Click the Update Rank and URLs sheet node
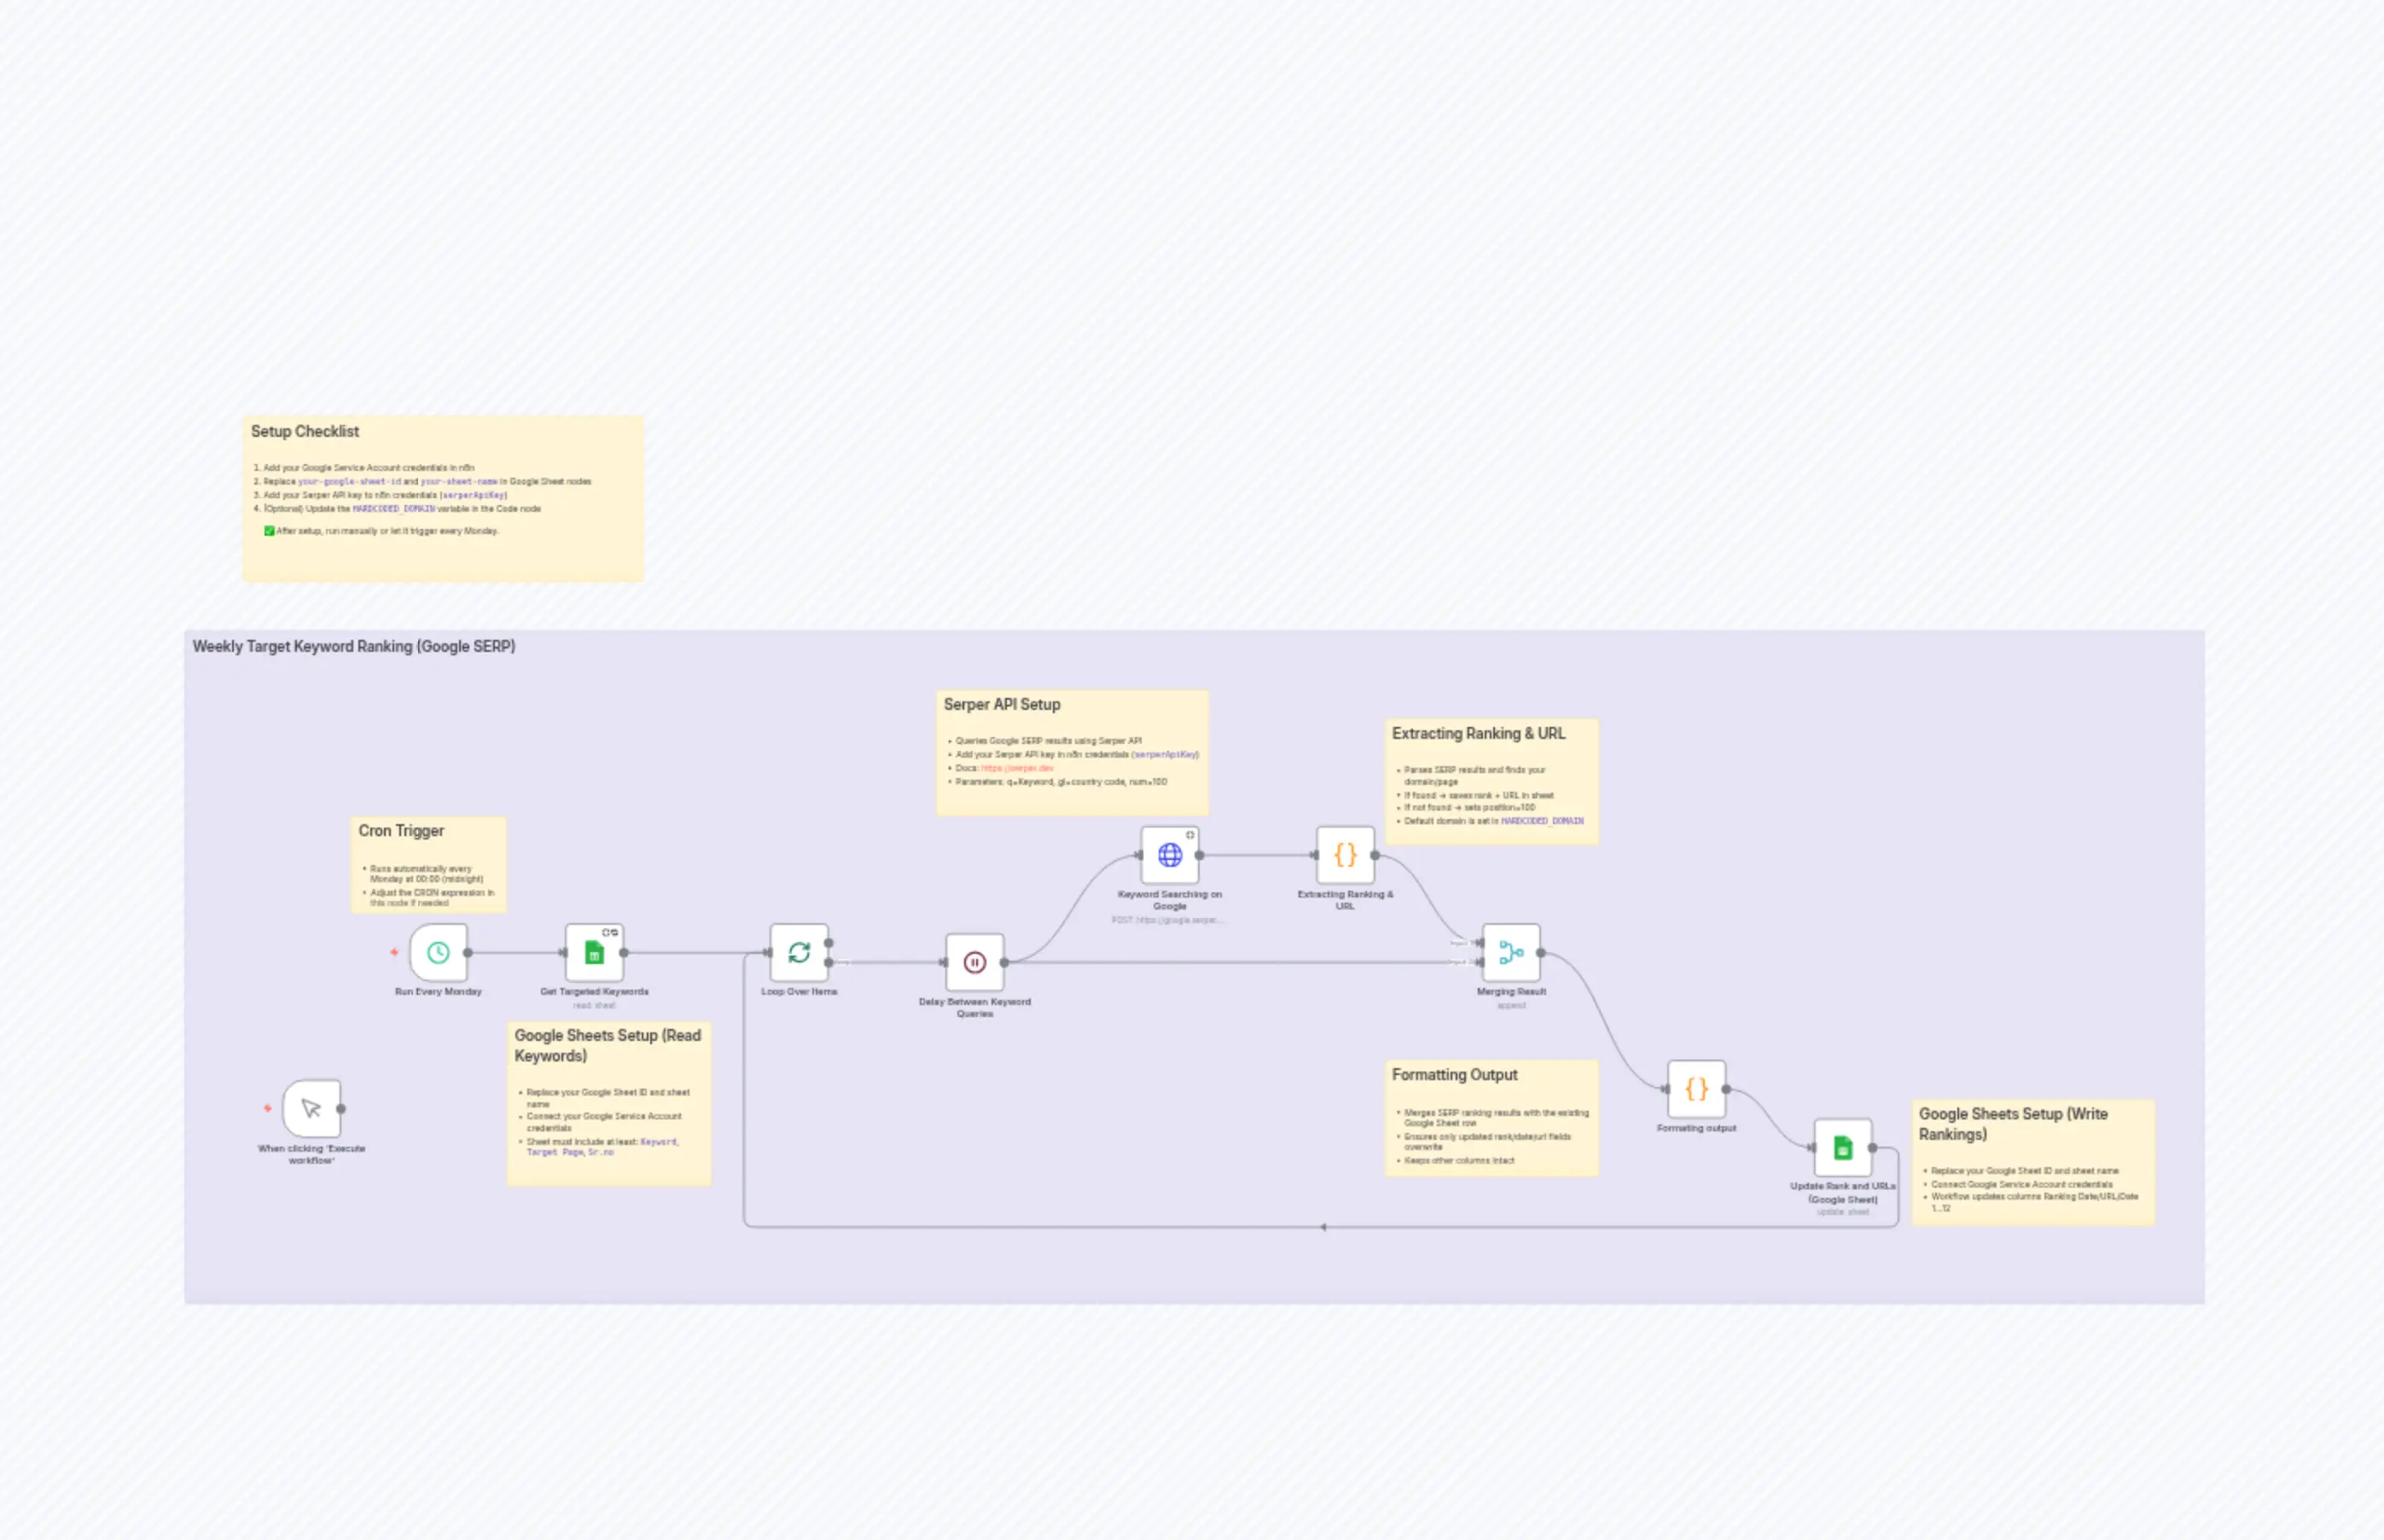Screen dimensions: 2384x1540 [x=1843, y=1149]
